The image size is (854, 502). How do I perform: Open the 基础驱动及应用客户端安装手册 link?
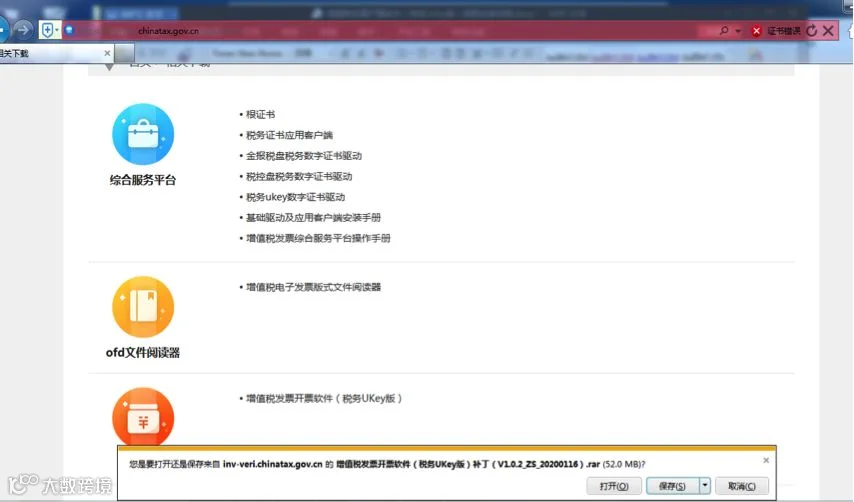[x=313, y=217]
